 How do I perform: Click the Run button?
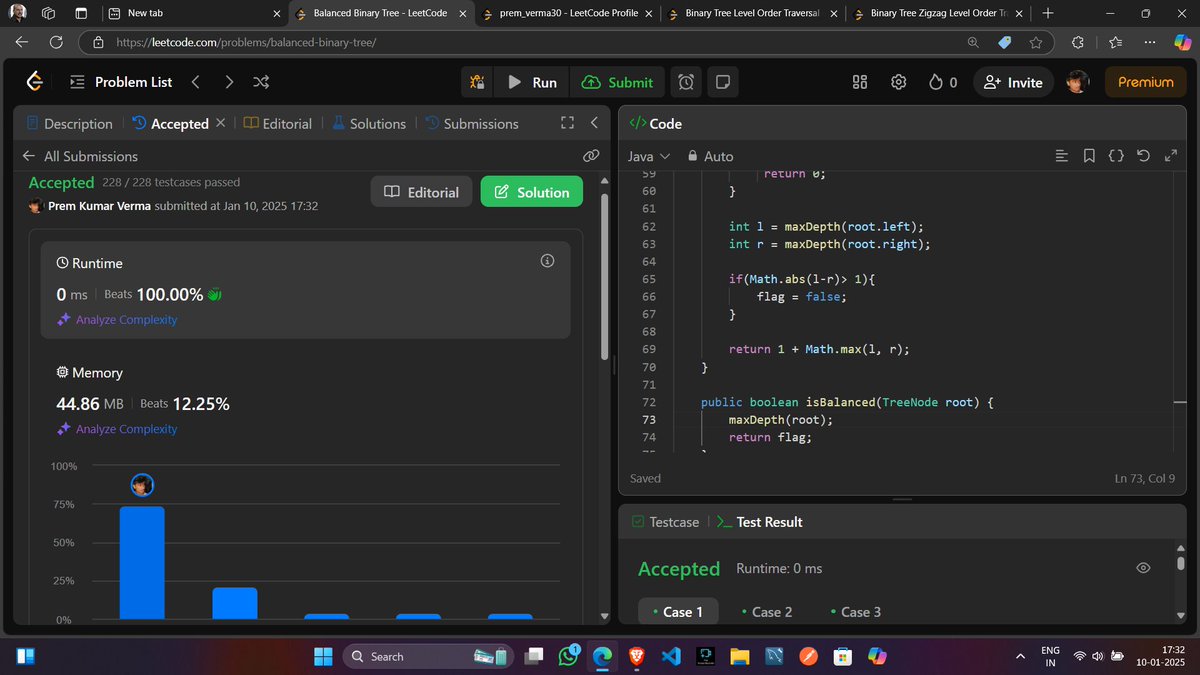pyautogui.click(x=532, y=82)
